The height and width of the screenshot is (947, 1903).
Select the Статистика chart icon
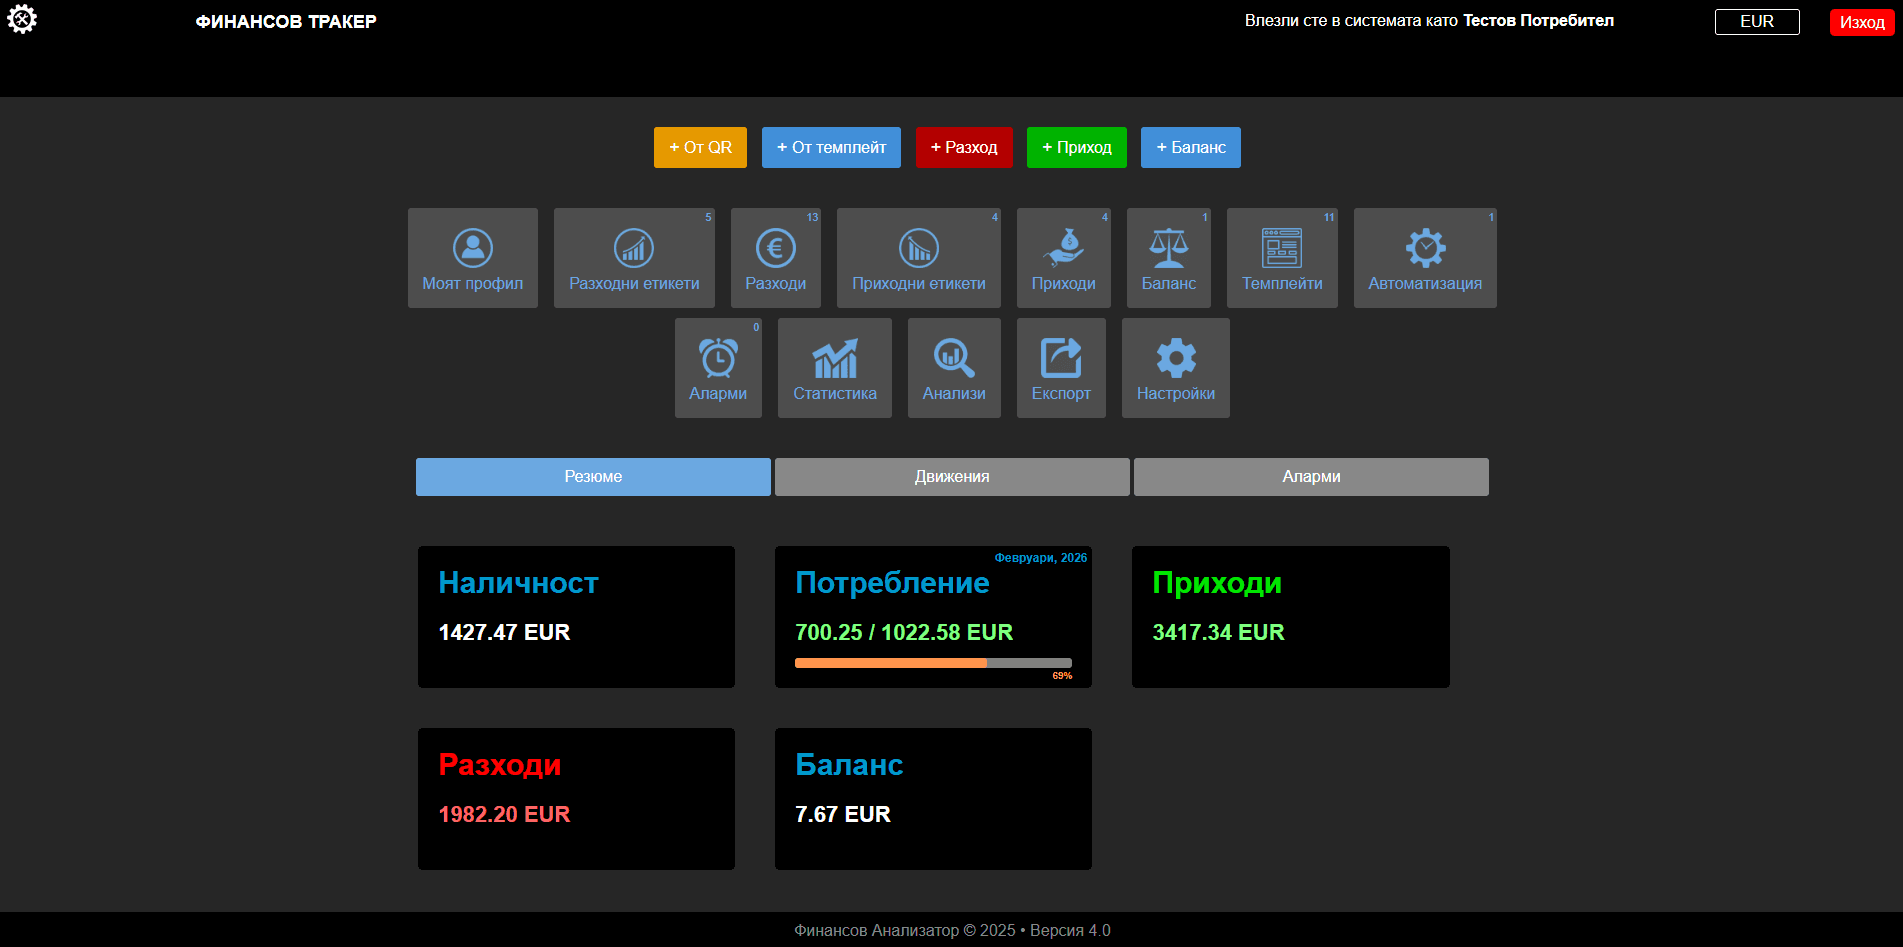pos(834,368)
